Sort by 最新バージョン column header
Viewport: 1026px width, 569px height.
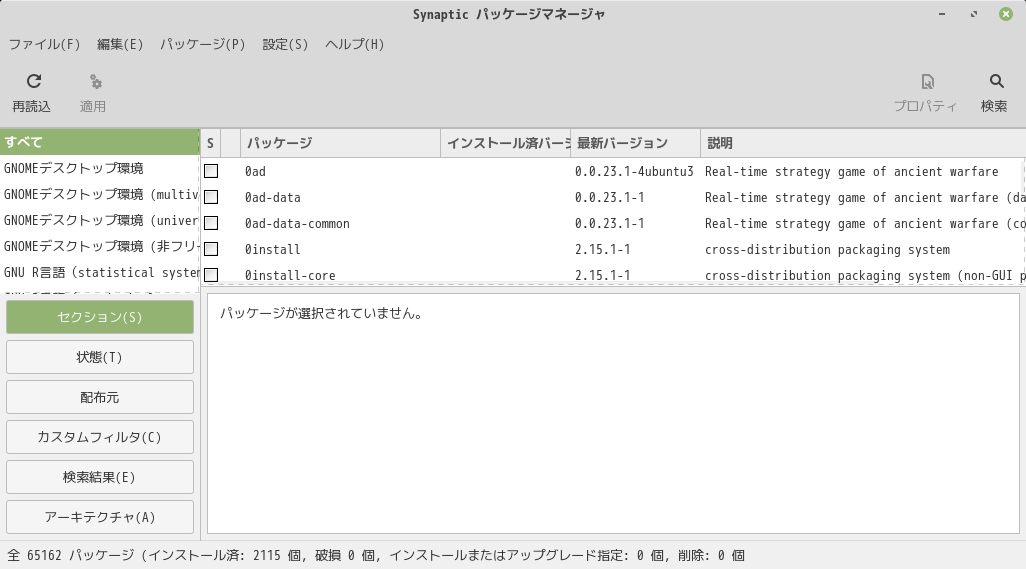[635, 143]
